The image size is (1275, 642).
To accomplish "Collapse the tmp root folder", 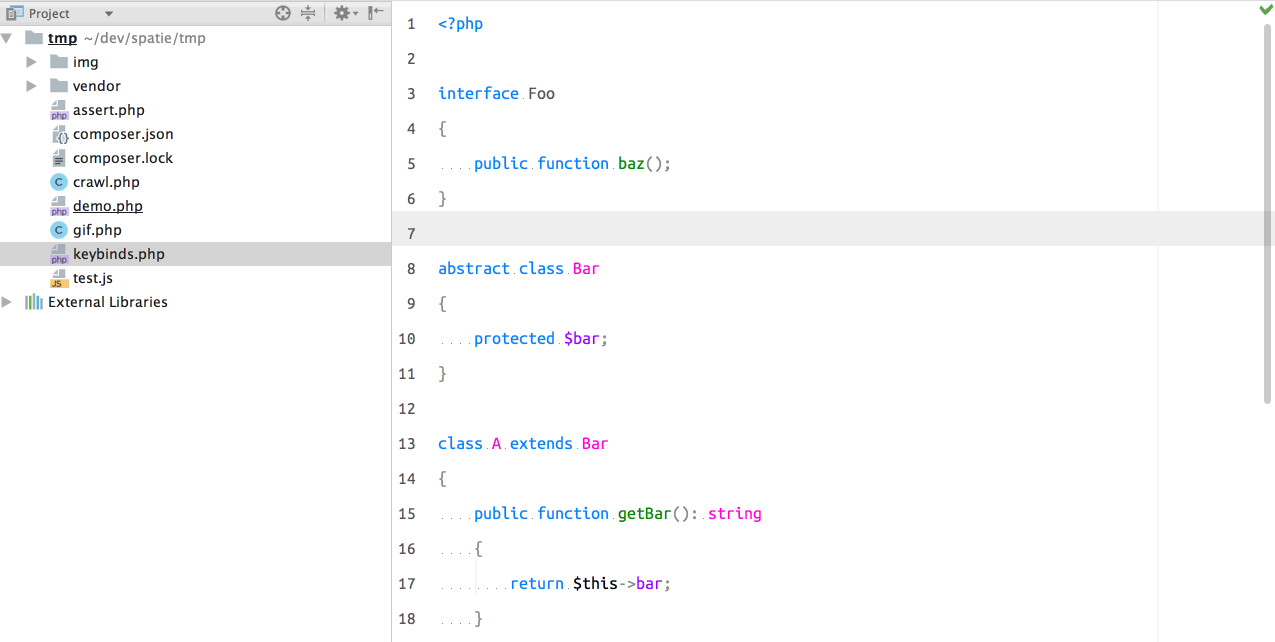I will [8, 38].
